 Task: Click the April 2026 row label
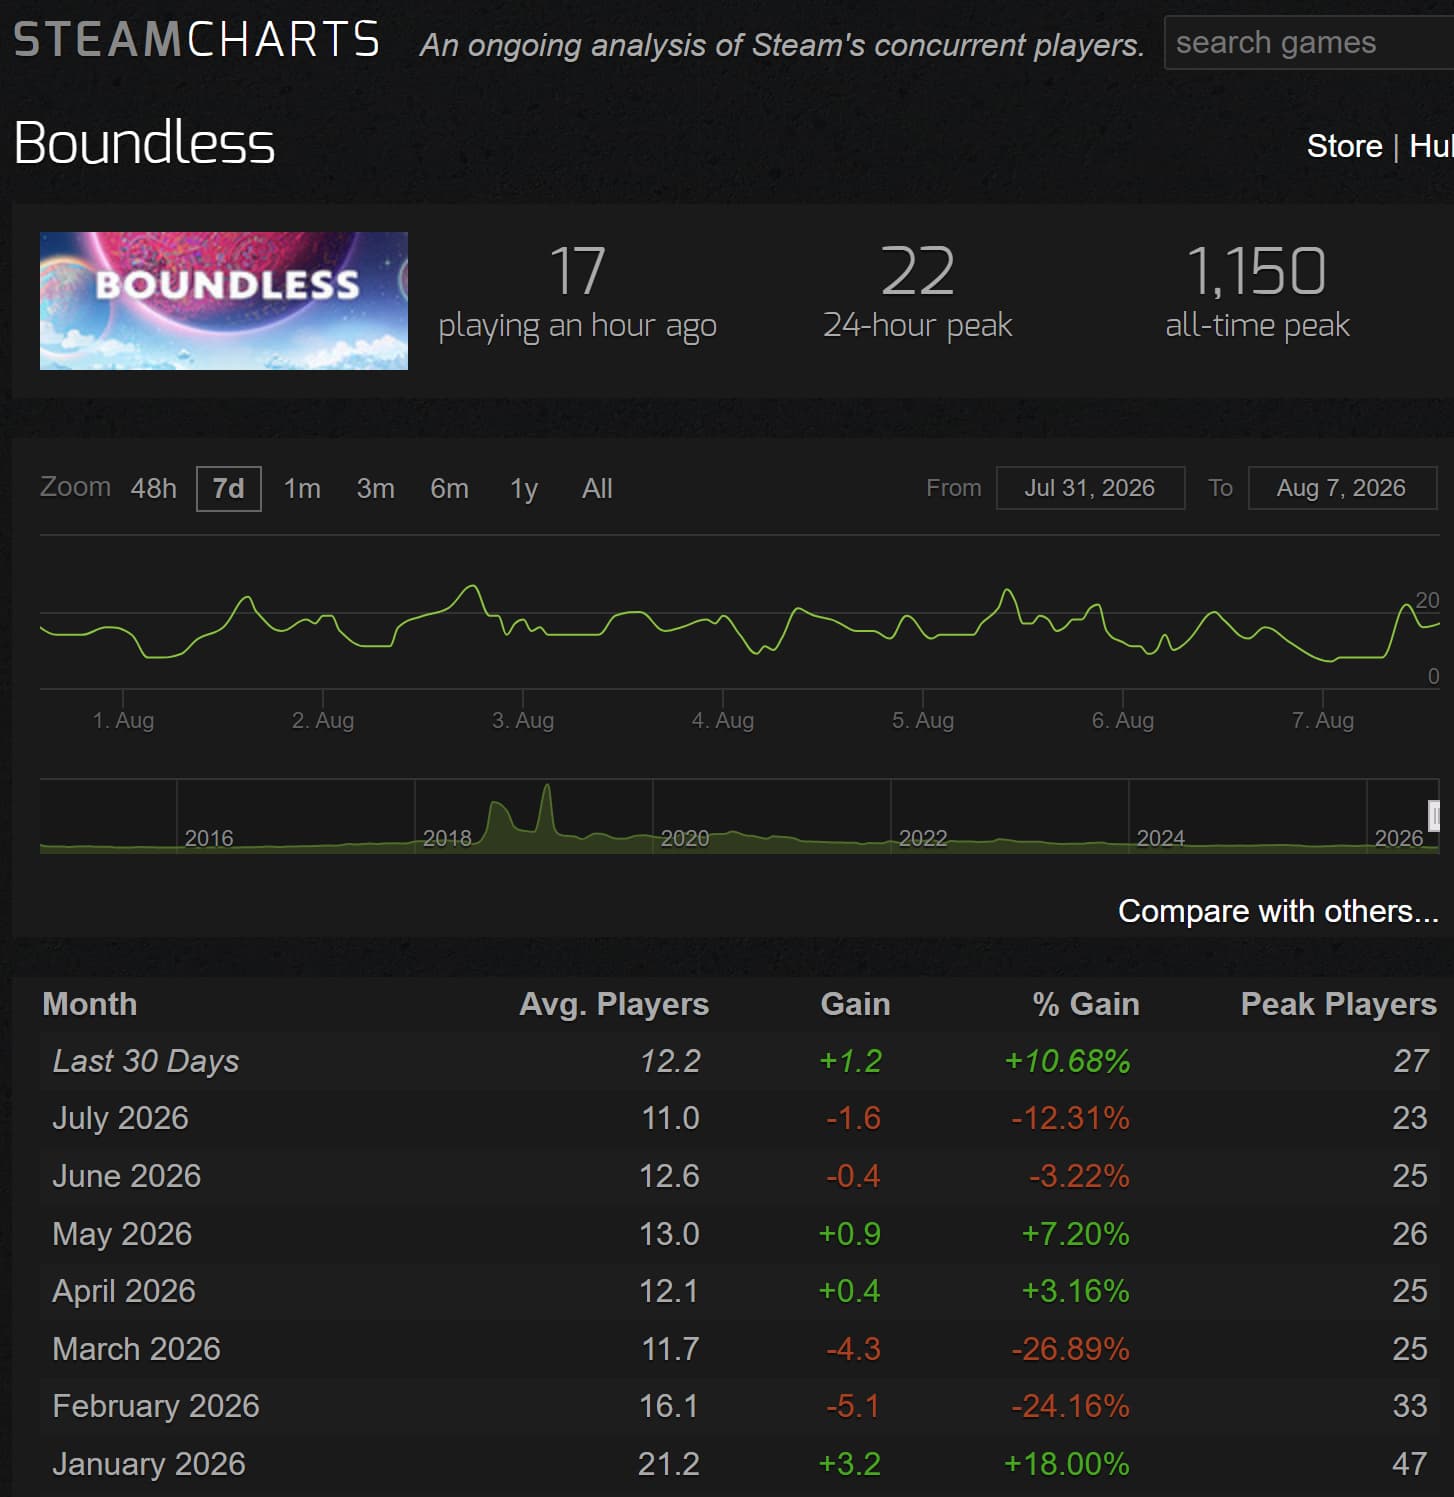124,1291
